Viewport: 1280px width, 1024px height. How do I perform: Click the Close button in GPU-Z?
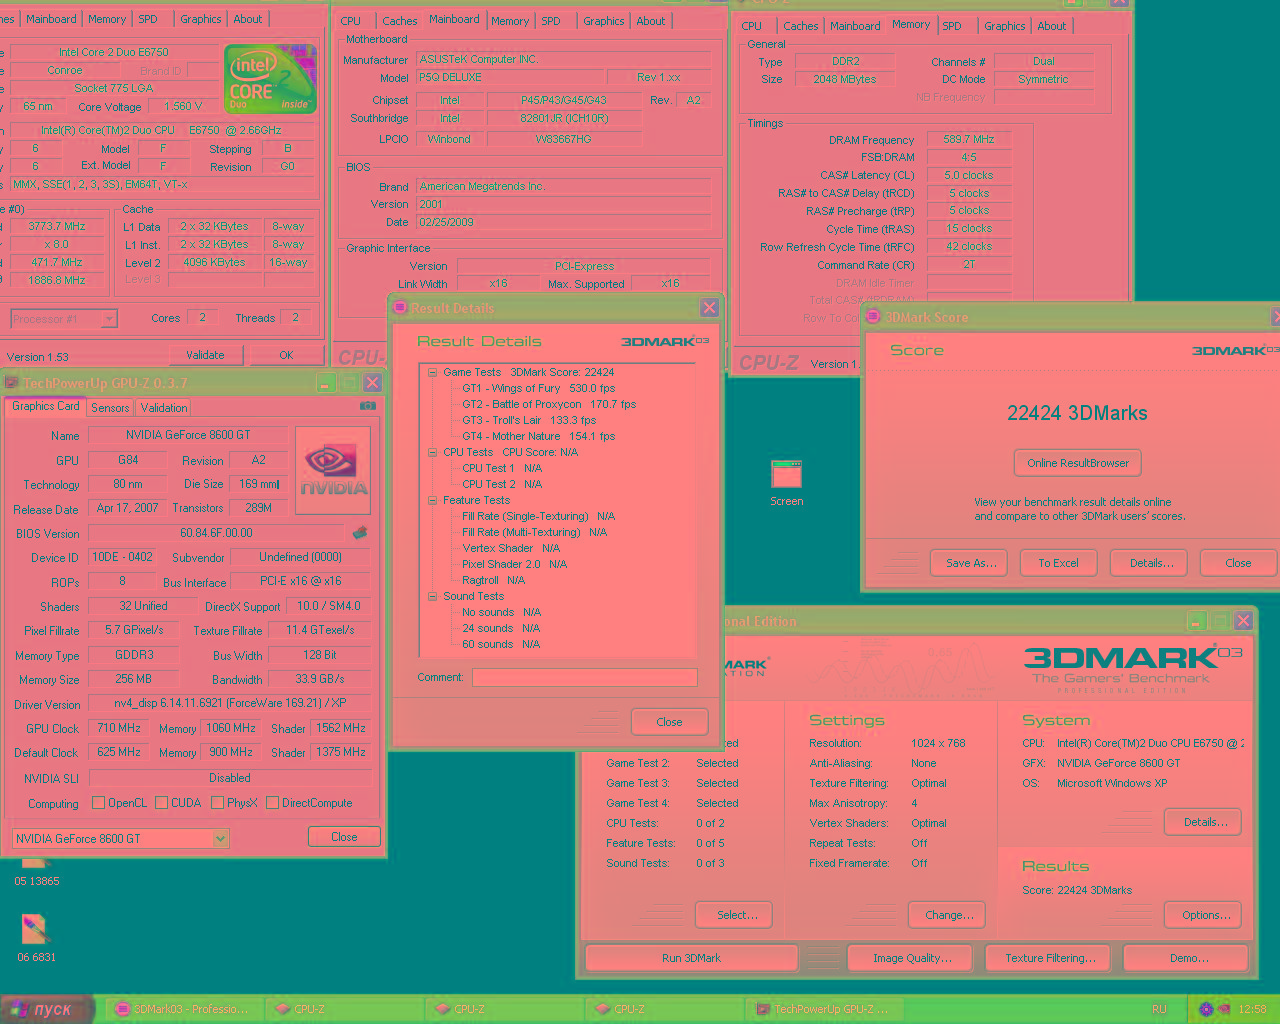[x=344, y=837]
